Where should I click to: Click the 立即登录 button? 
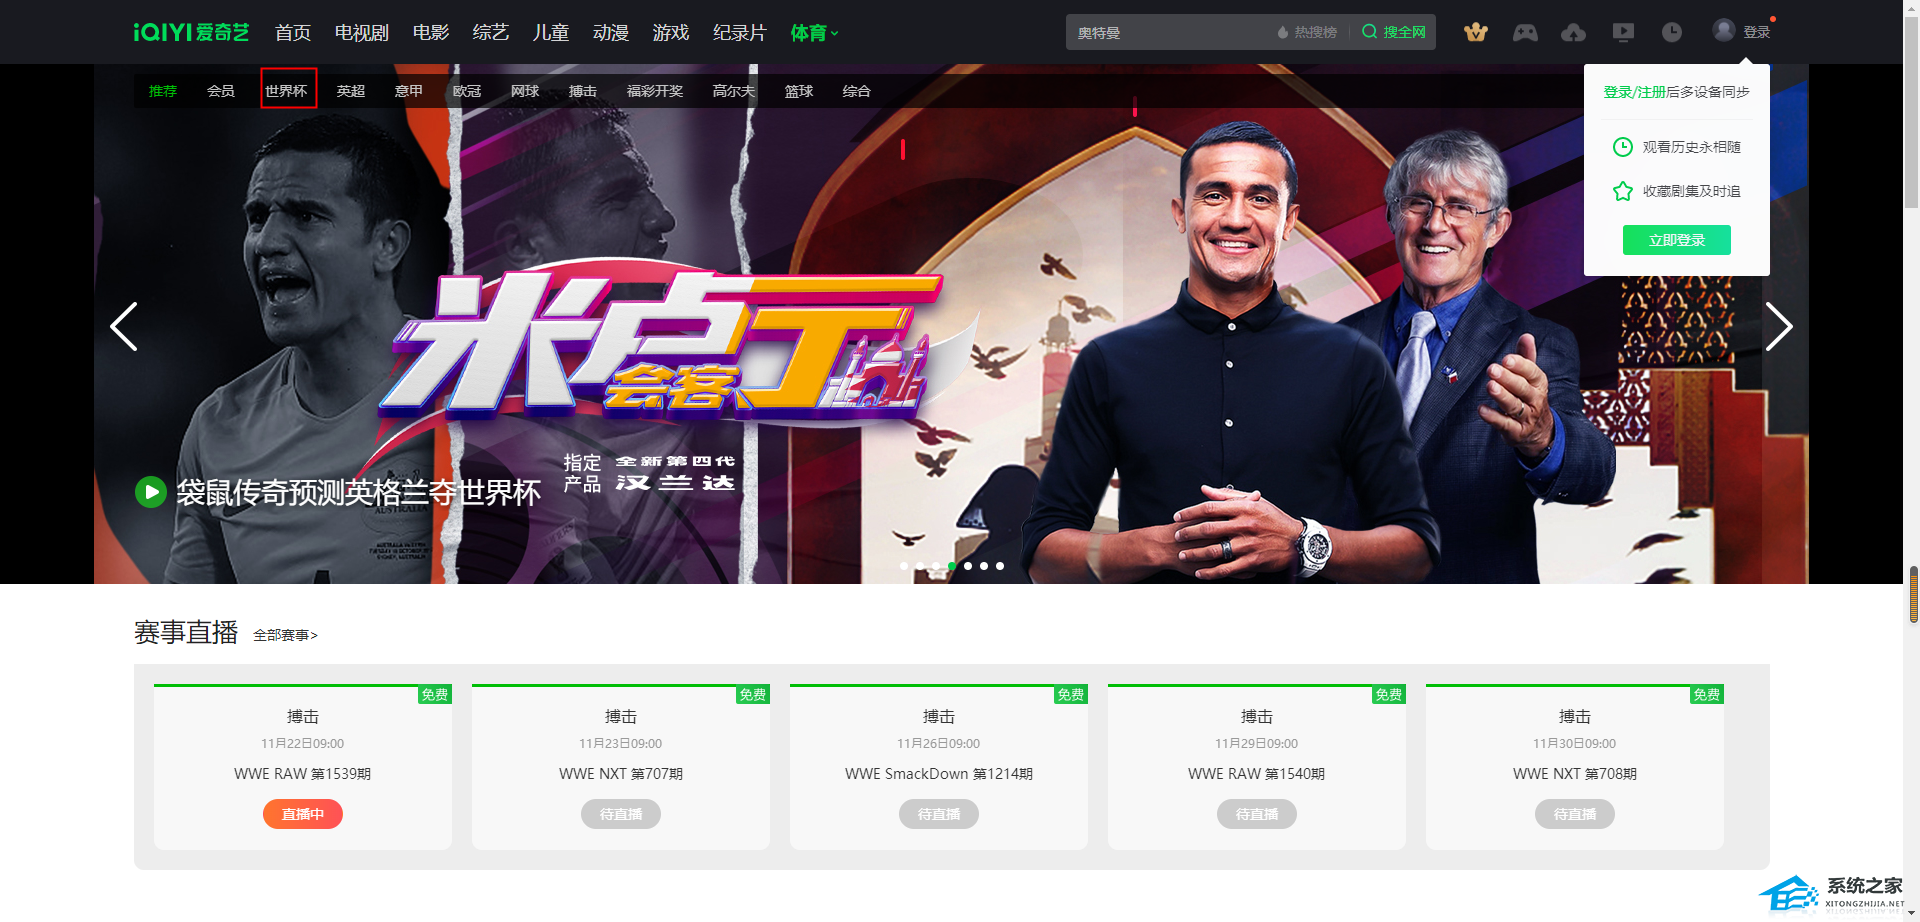1676,240
